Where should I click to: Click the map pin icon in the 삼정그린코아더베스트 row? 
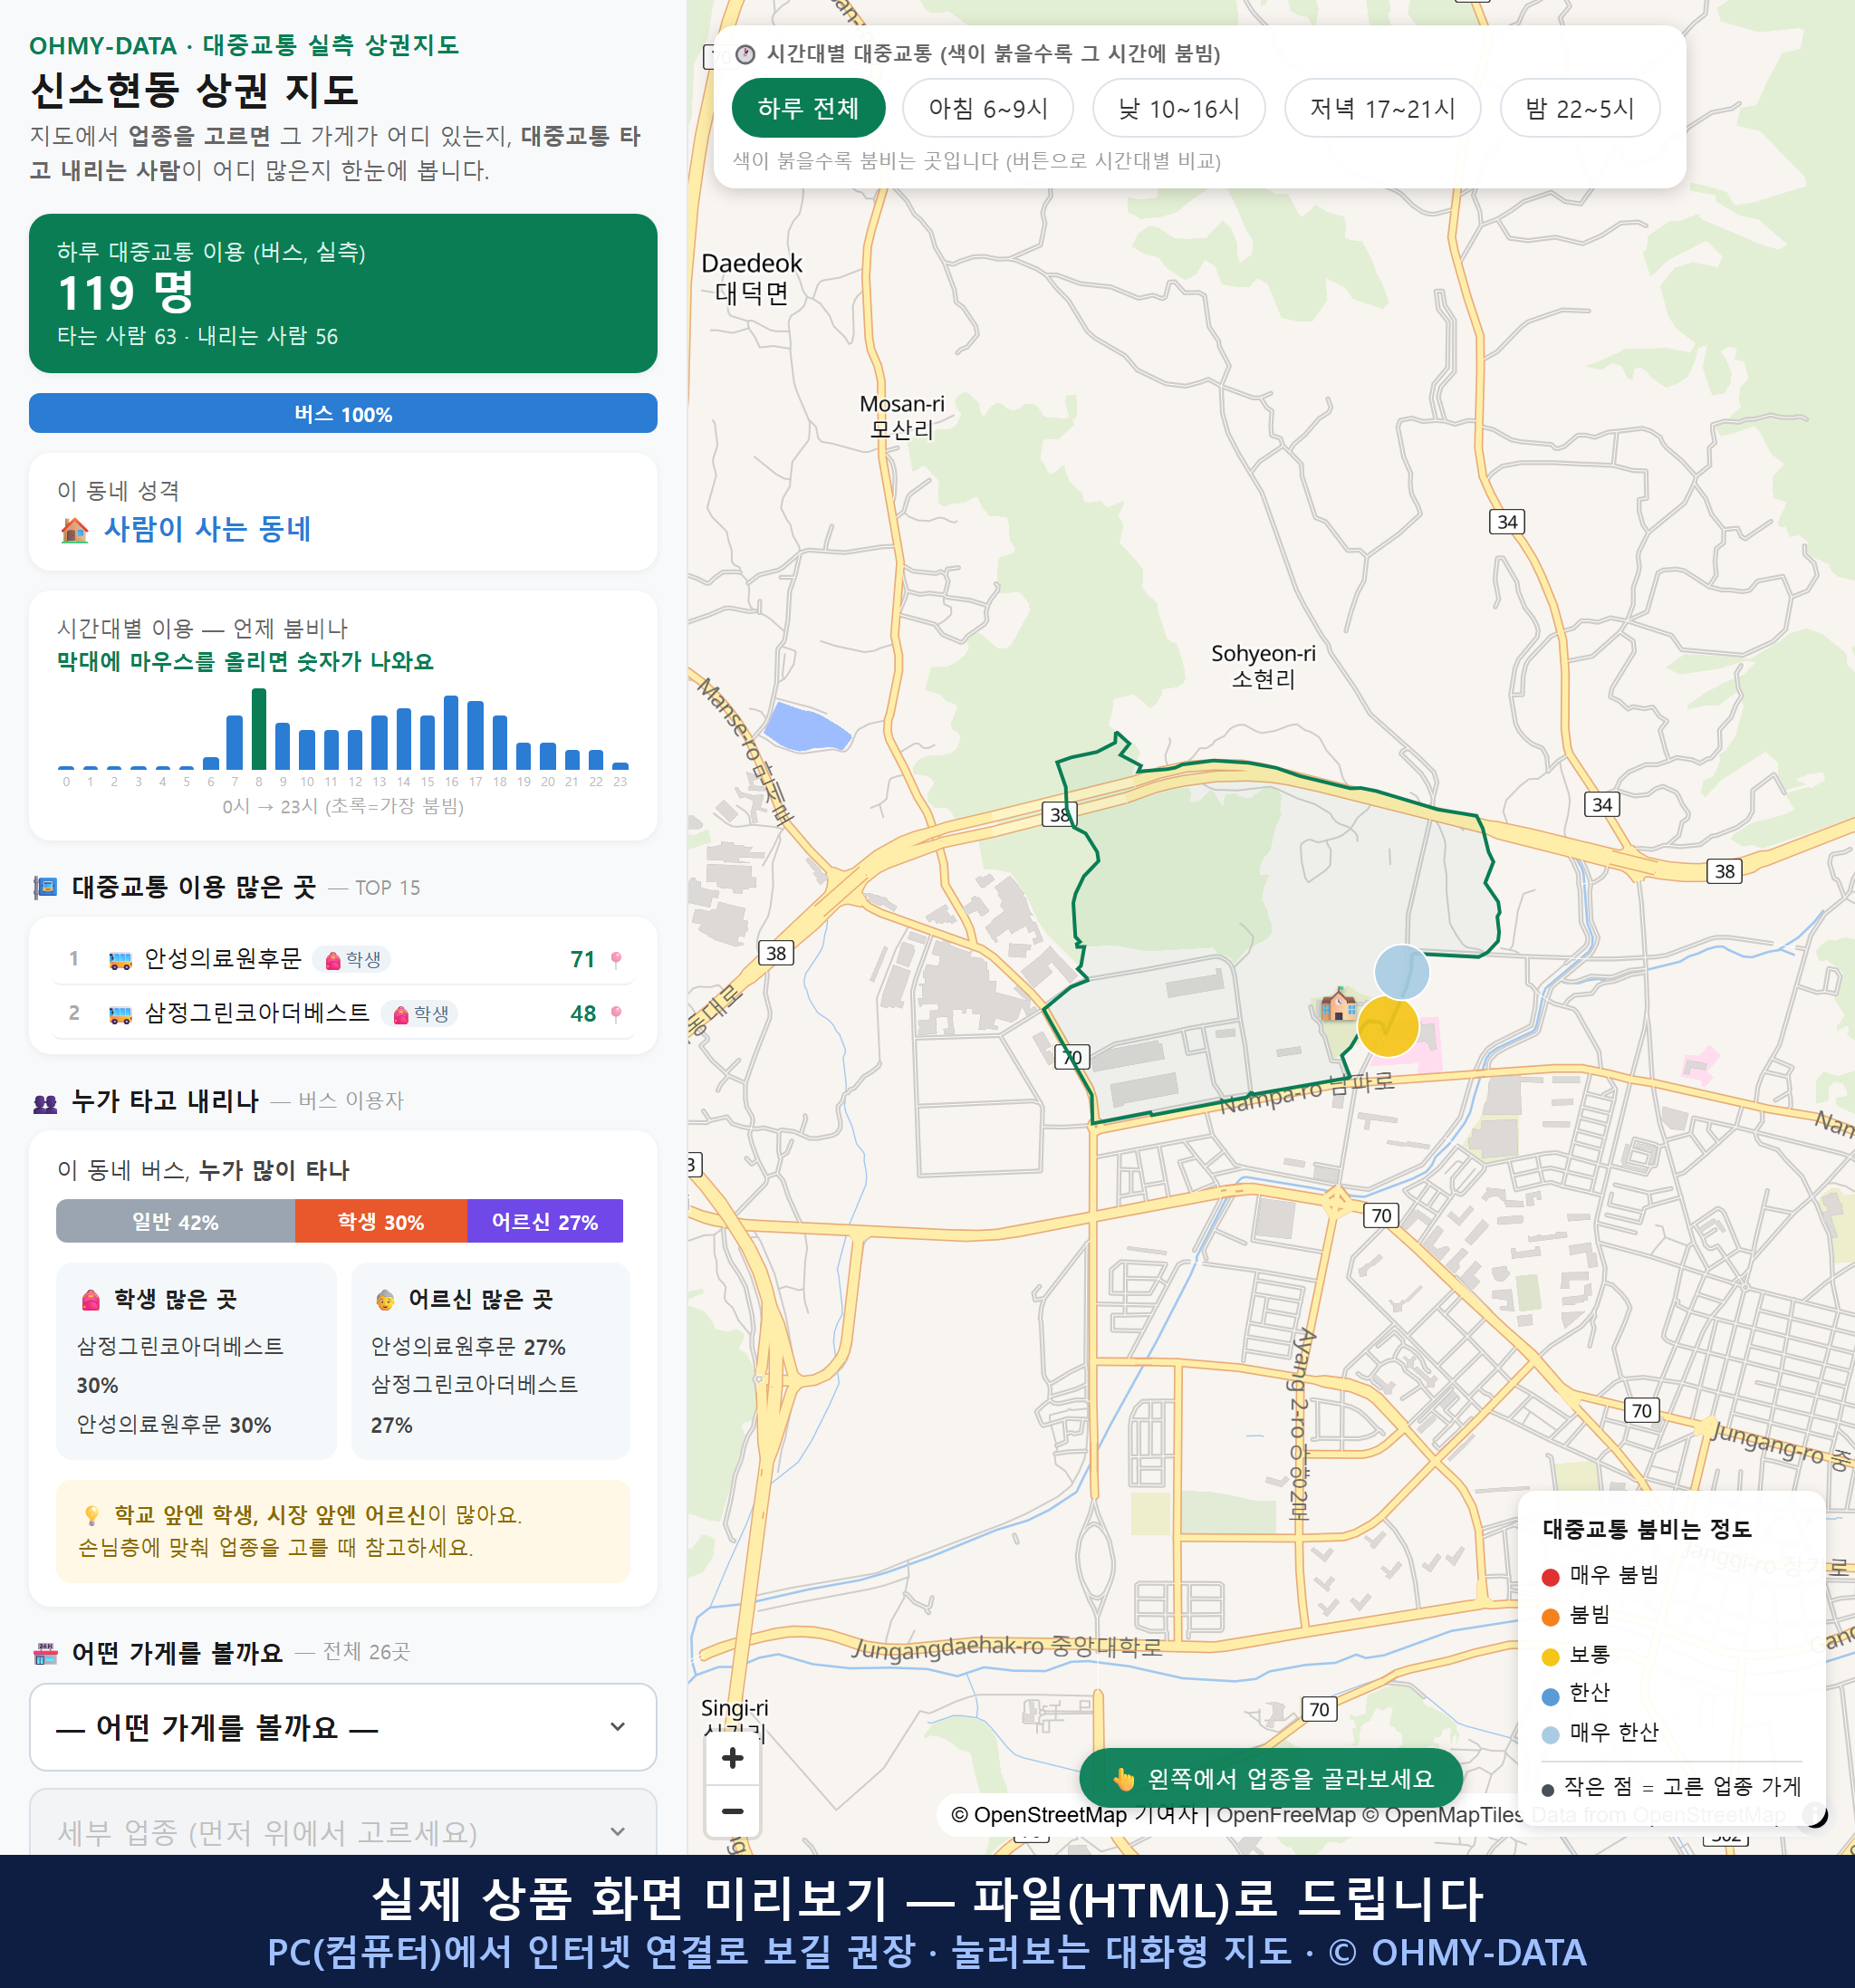(616, 1014)
